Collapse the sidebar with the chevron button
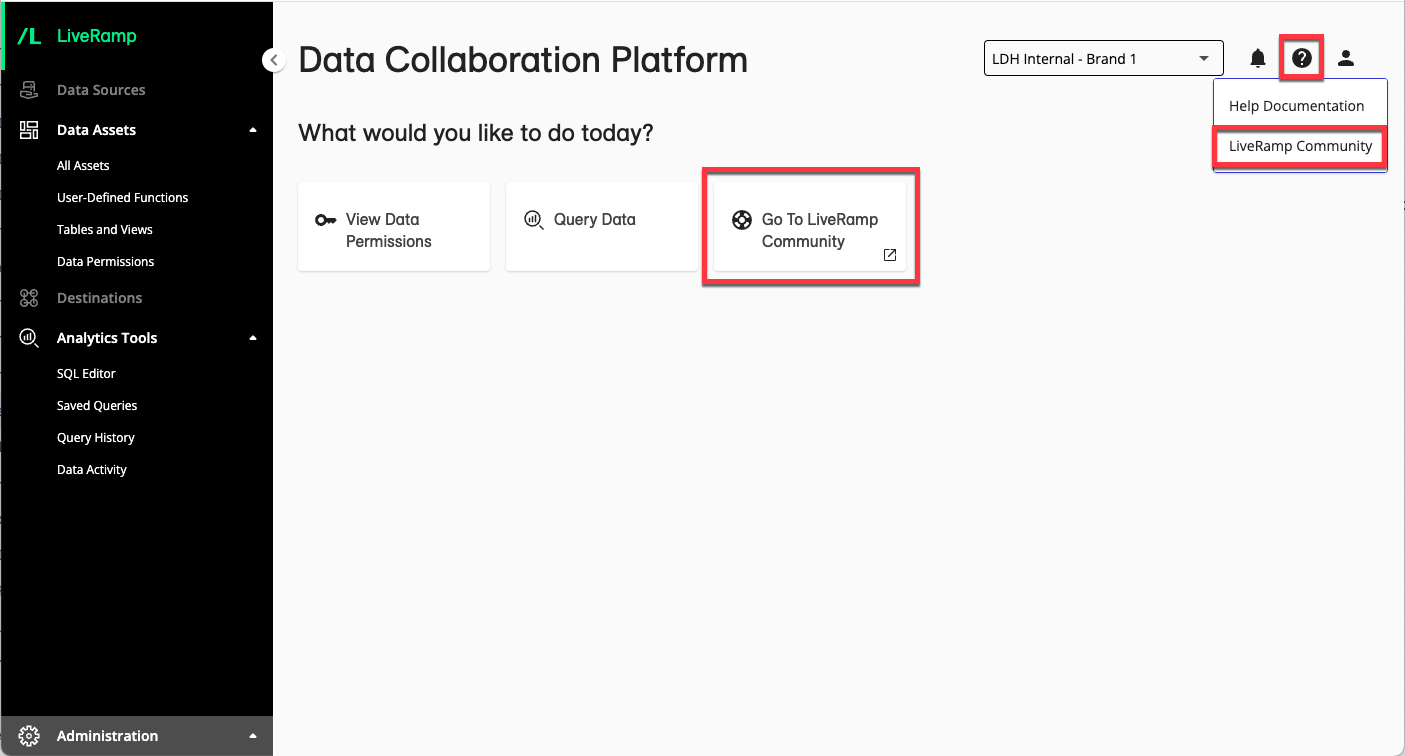 tap(273, 60)
